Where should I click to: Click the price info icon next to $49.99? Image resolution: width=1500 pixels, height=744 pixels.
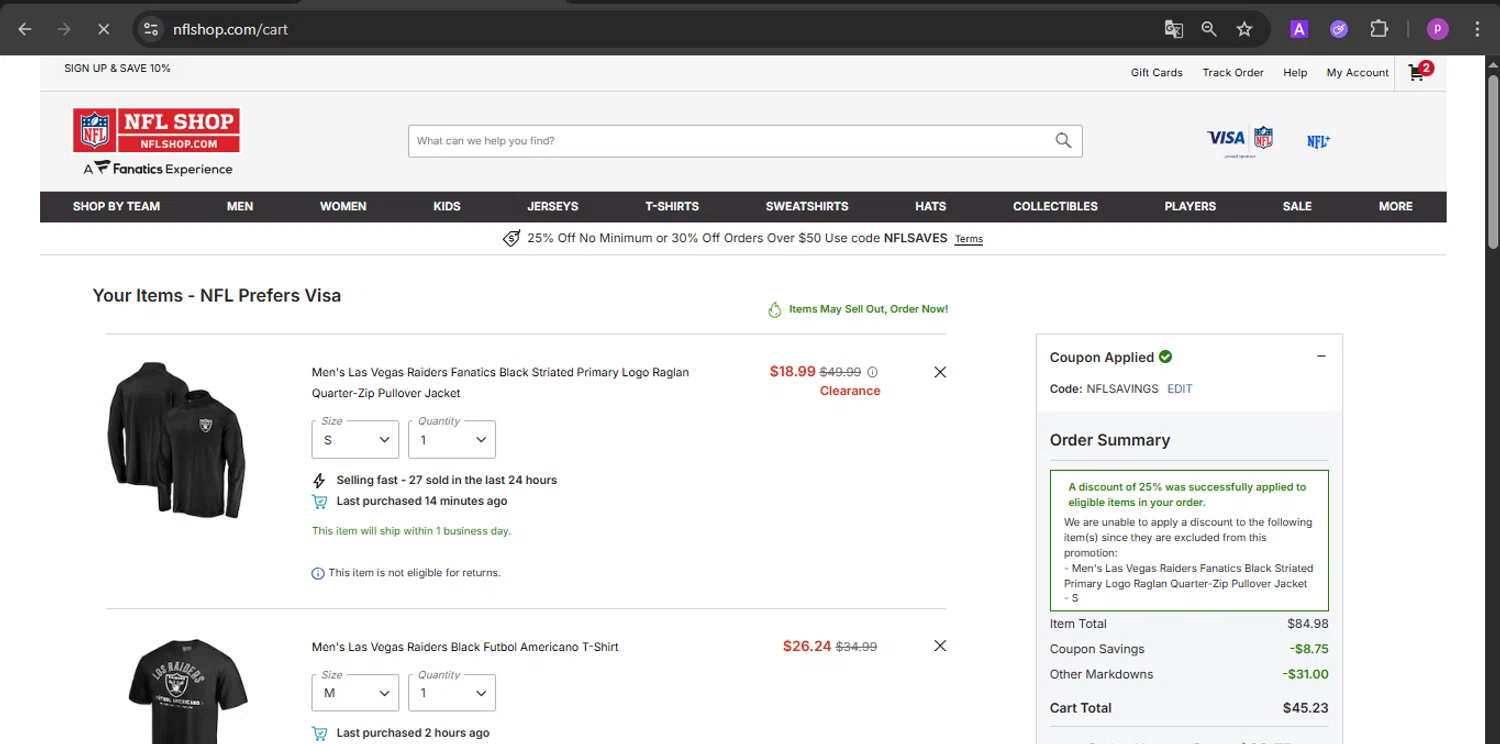pyautogui.click(x=872, y=372)
